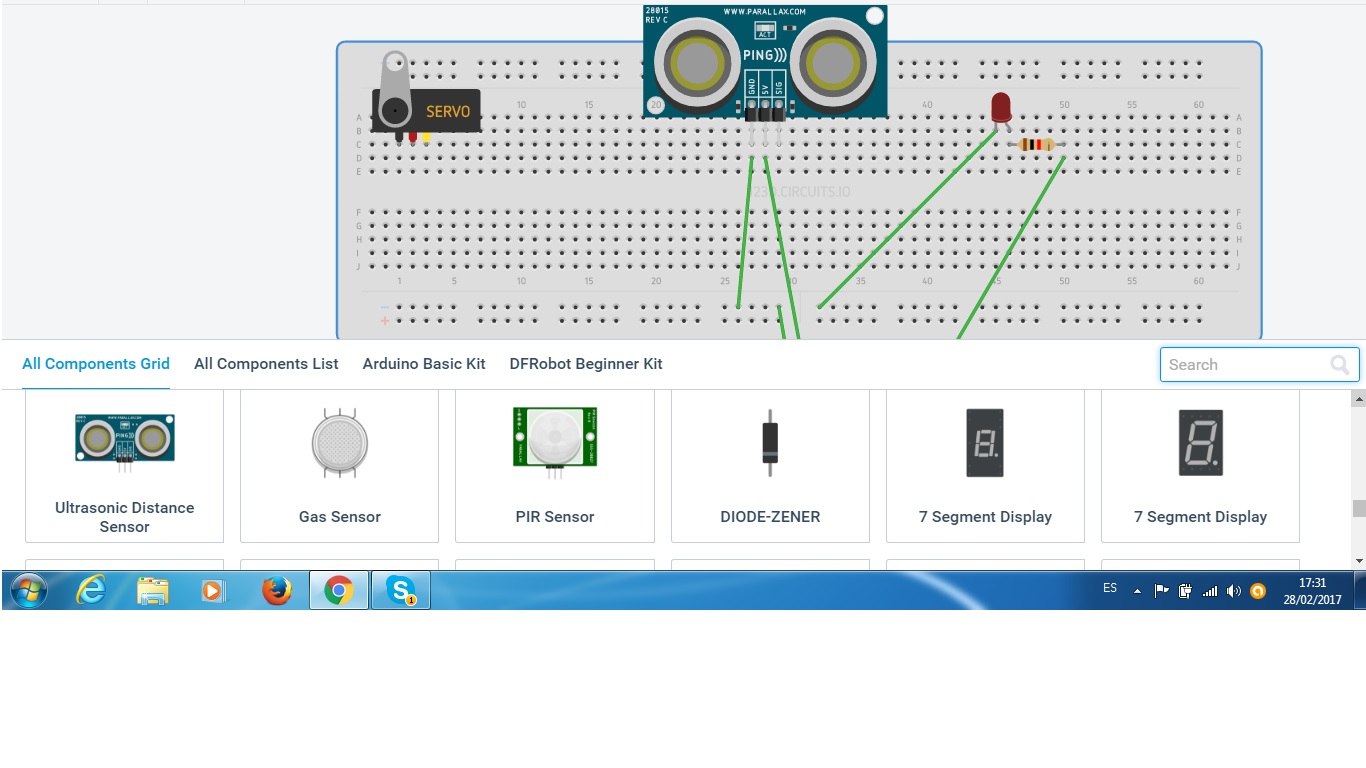Open the Arduino Basic Kit tab
Image resolution: width=1366 pixels, height=768 pixels.
coord(424,364)
